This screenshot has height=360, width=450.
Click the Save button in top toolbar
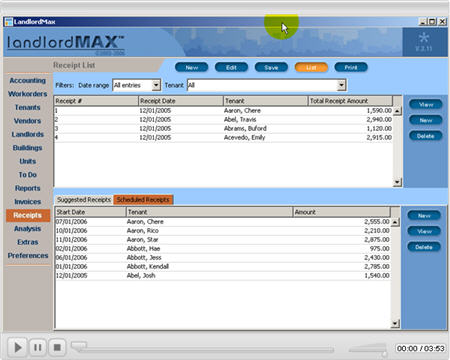(x=271, y=67)
